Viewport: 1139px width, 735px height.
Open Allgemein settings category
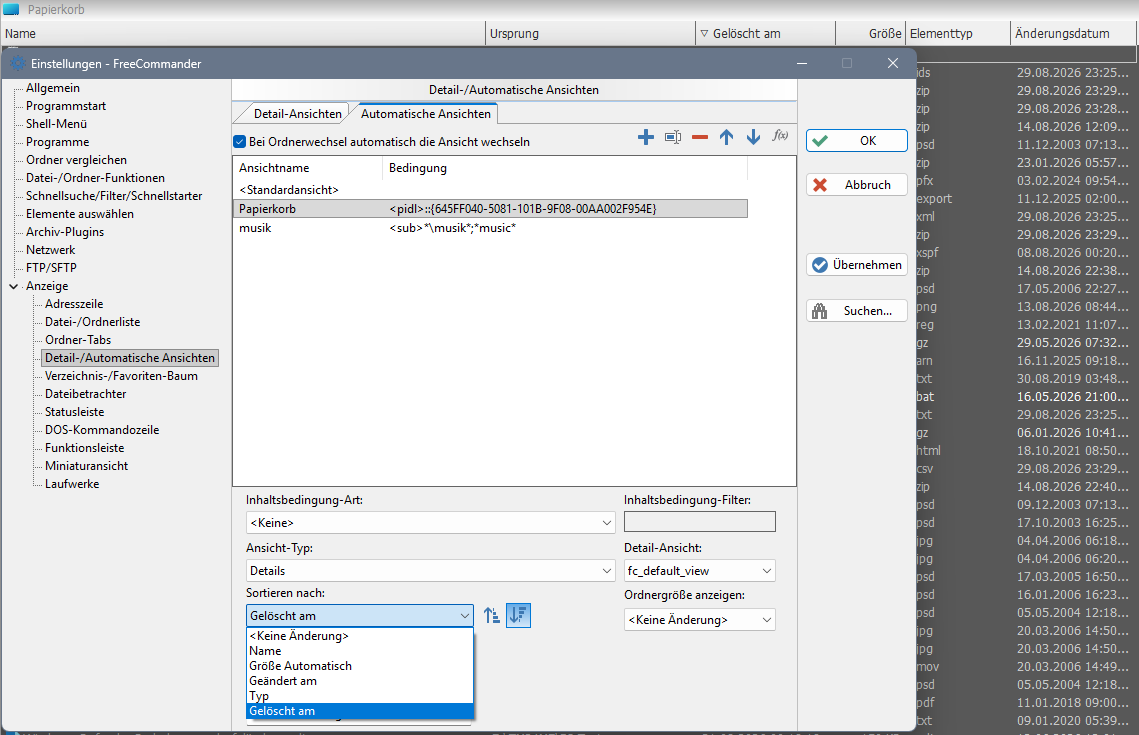53,88
